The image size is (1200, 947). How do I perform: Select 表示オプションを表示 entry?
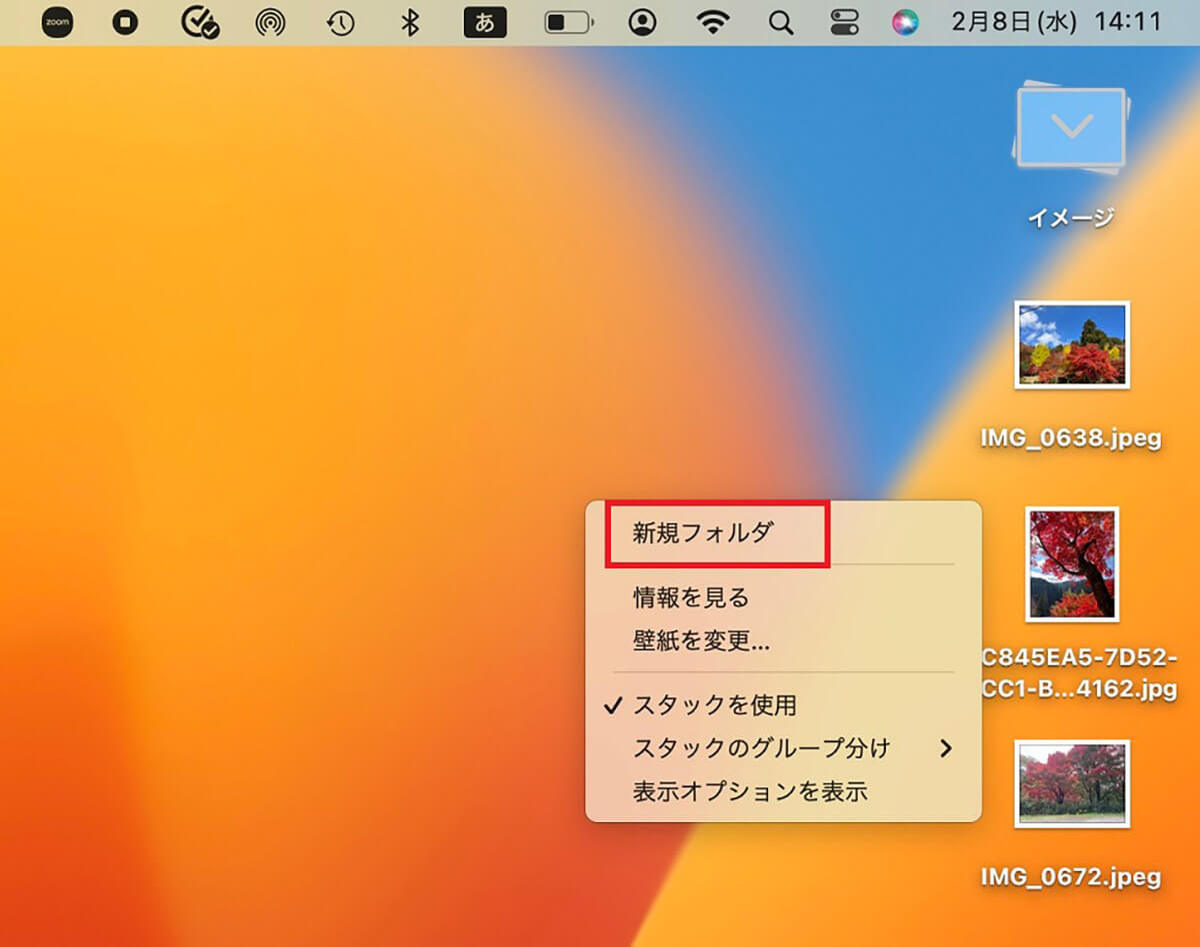pos(782,792)
